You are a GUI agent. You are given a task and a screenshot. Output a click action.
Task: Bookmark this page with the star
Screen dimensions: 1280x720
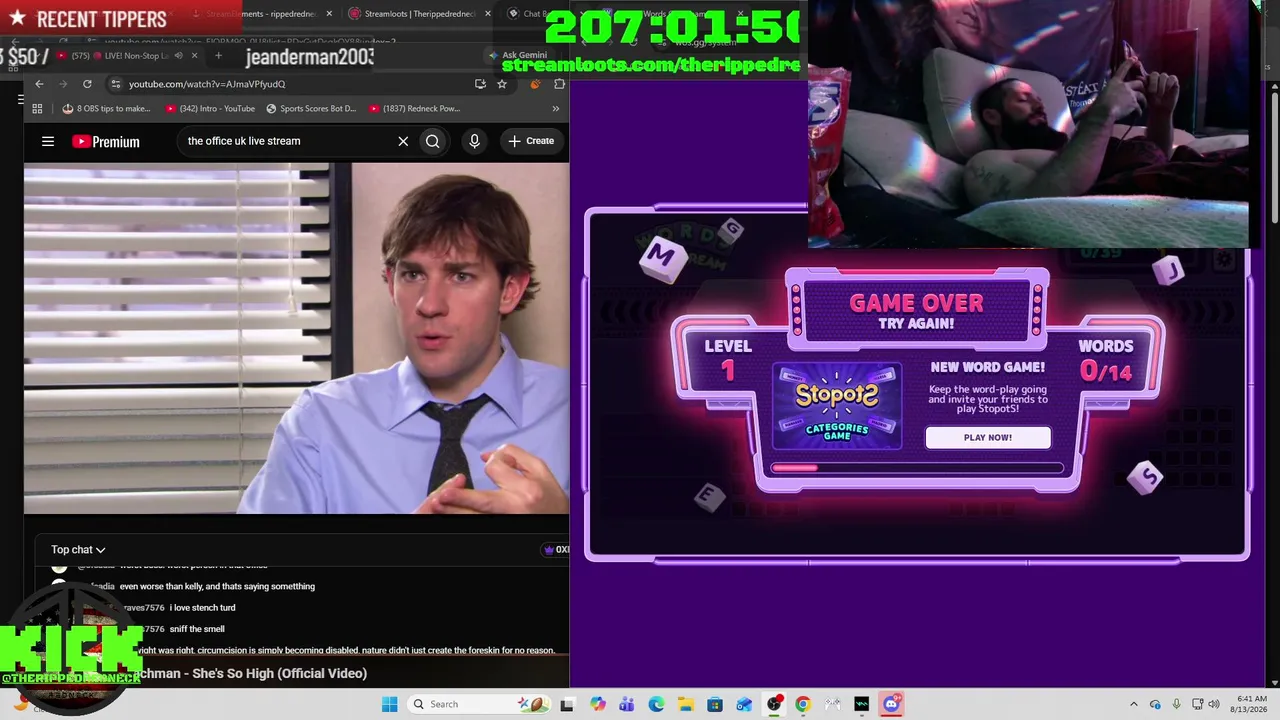coord(502,84)
